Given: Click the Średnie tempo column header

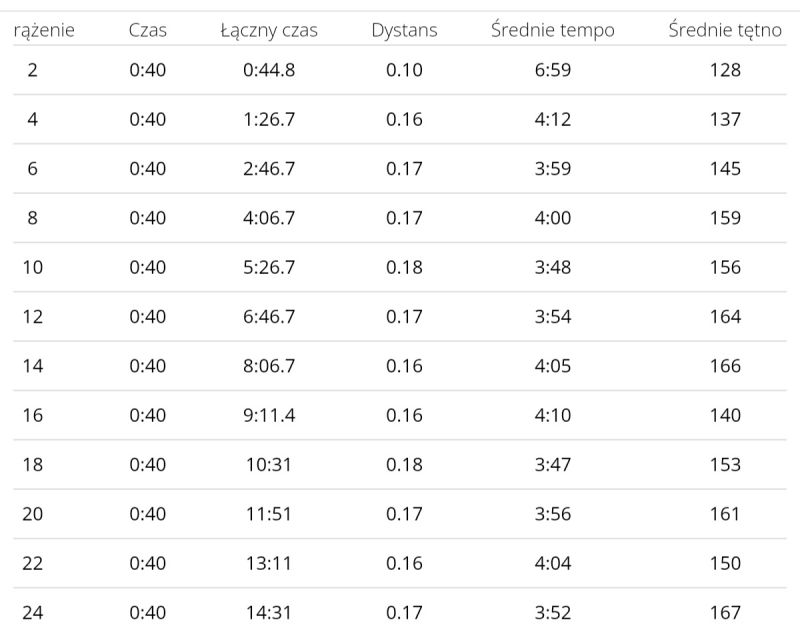Looking at the screenshot, I should point(553,30).
